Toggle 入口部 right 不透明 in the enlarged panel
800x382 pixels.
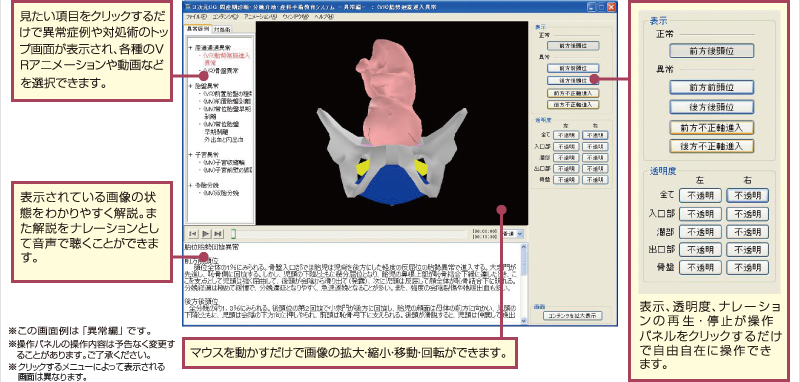click(747, 214)
